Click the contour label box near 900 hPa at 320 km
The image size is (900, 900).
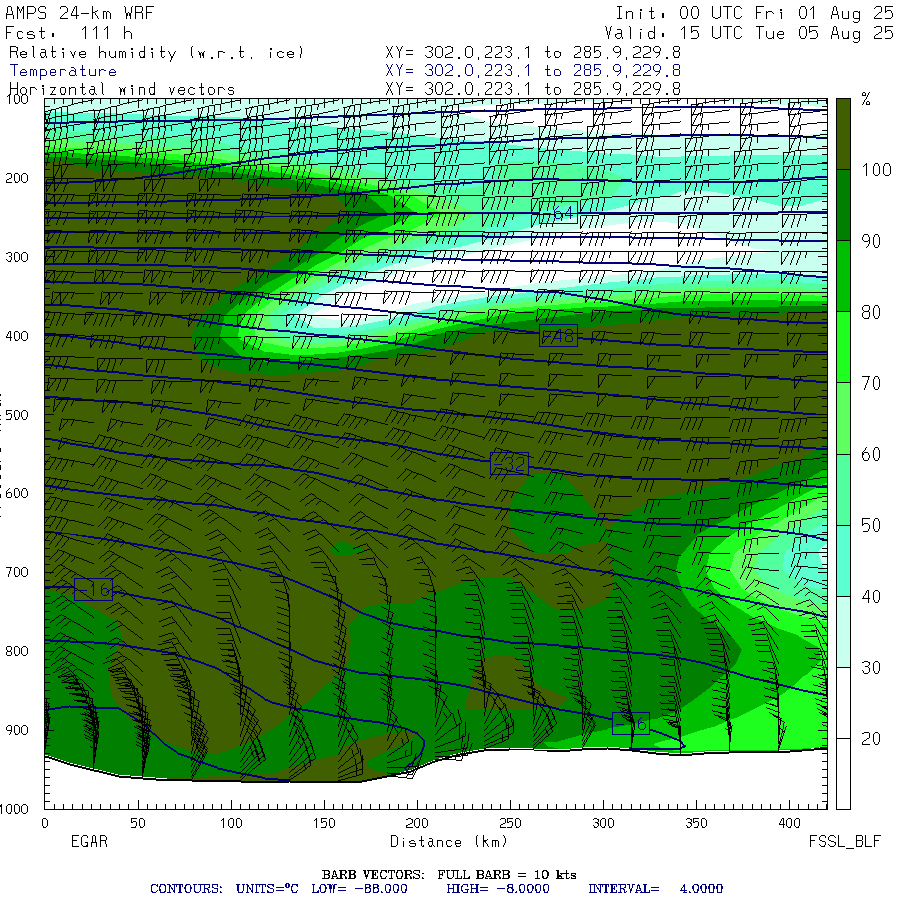point(631,724)
